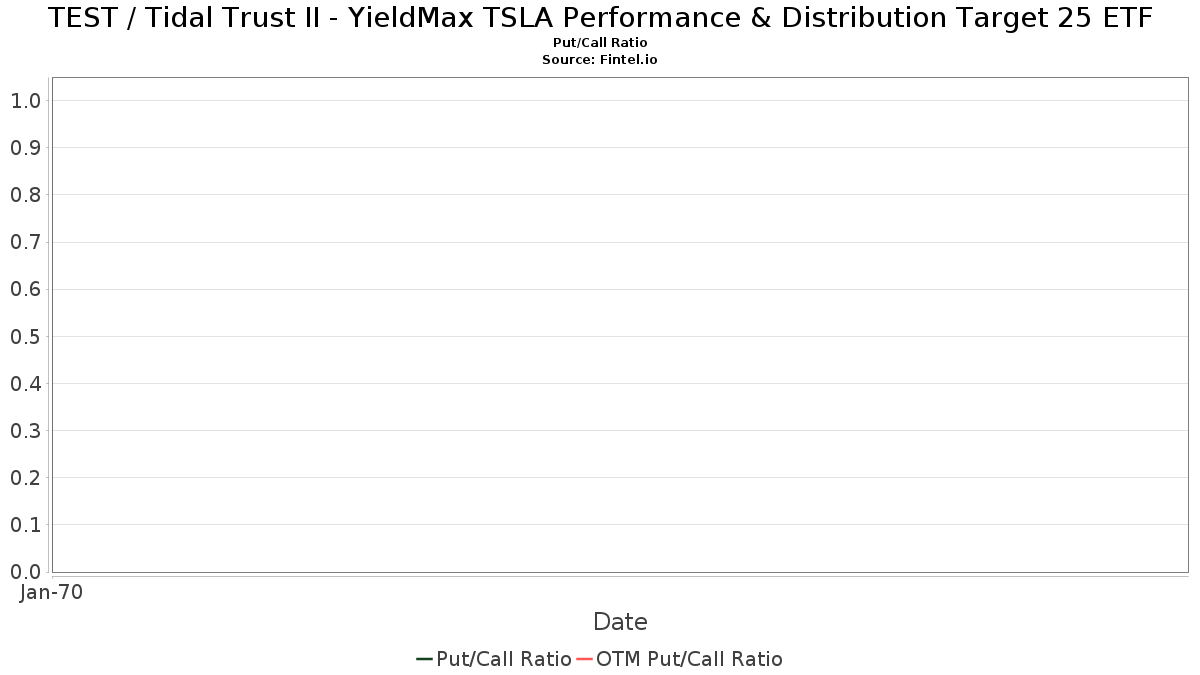Click the 0.4 y-axis tick label
The width and height of the screenshot is (1200, 675).
(x=25, y=383)
